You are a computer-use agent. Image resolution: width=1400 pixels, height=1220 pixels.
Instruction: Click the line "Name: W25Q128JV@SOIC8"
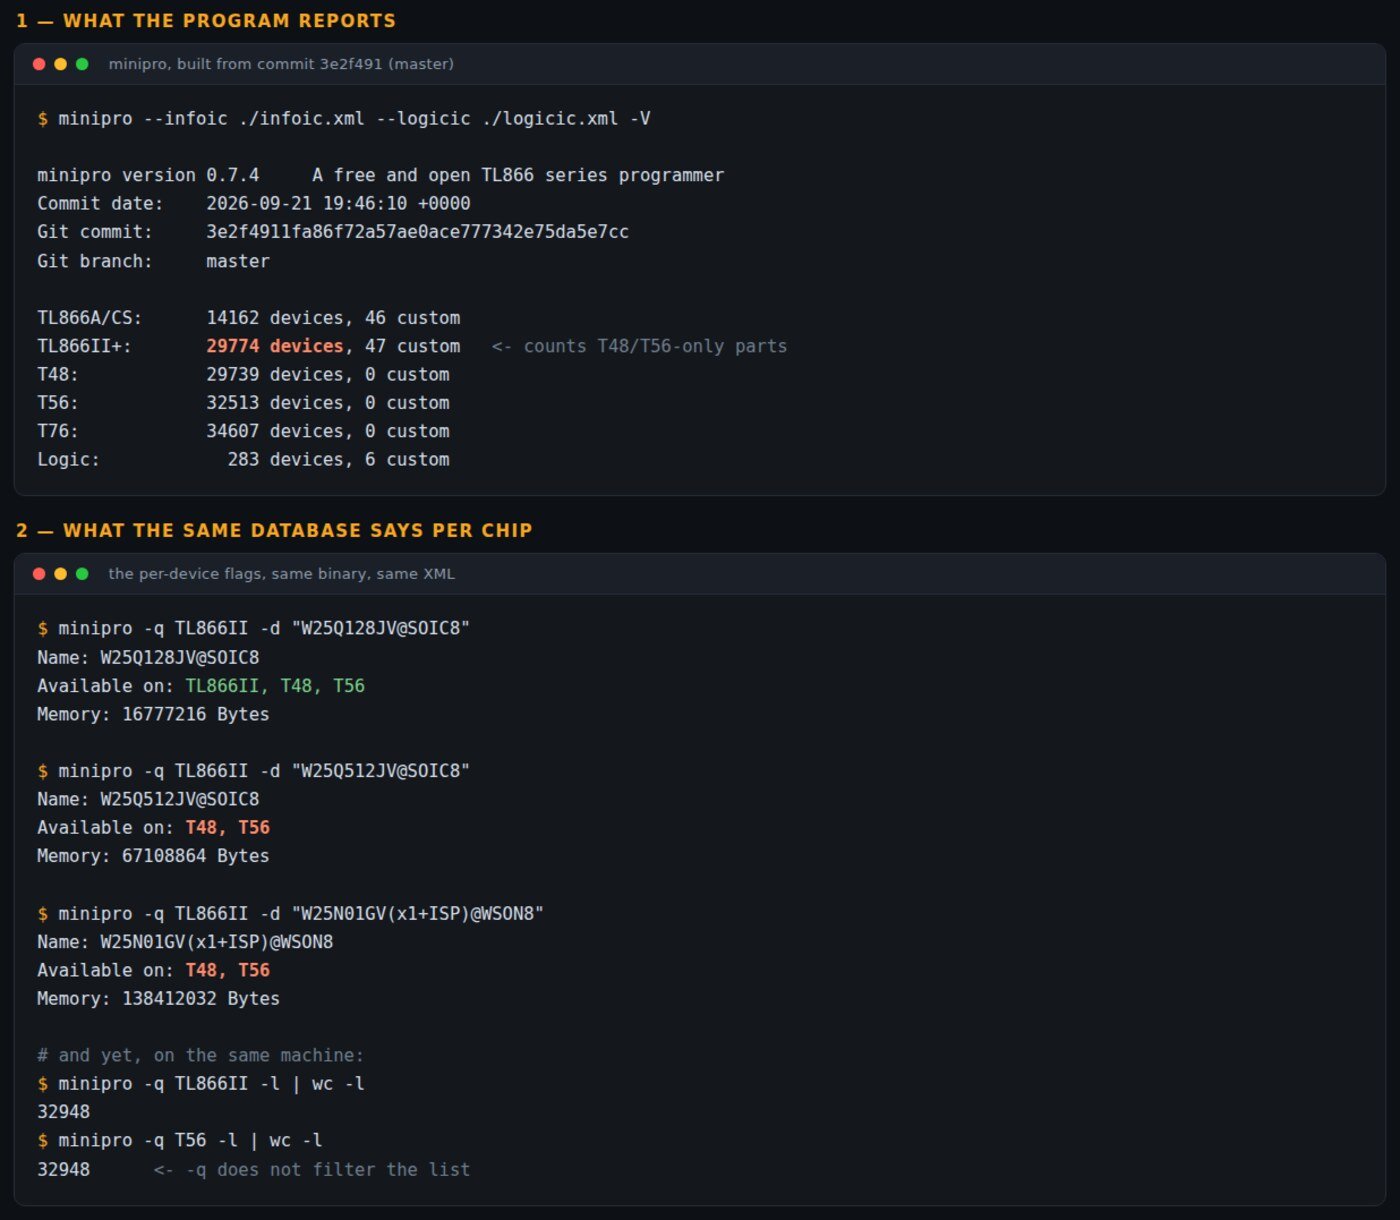coord(148,658)
